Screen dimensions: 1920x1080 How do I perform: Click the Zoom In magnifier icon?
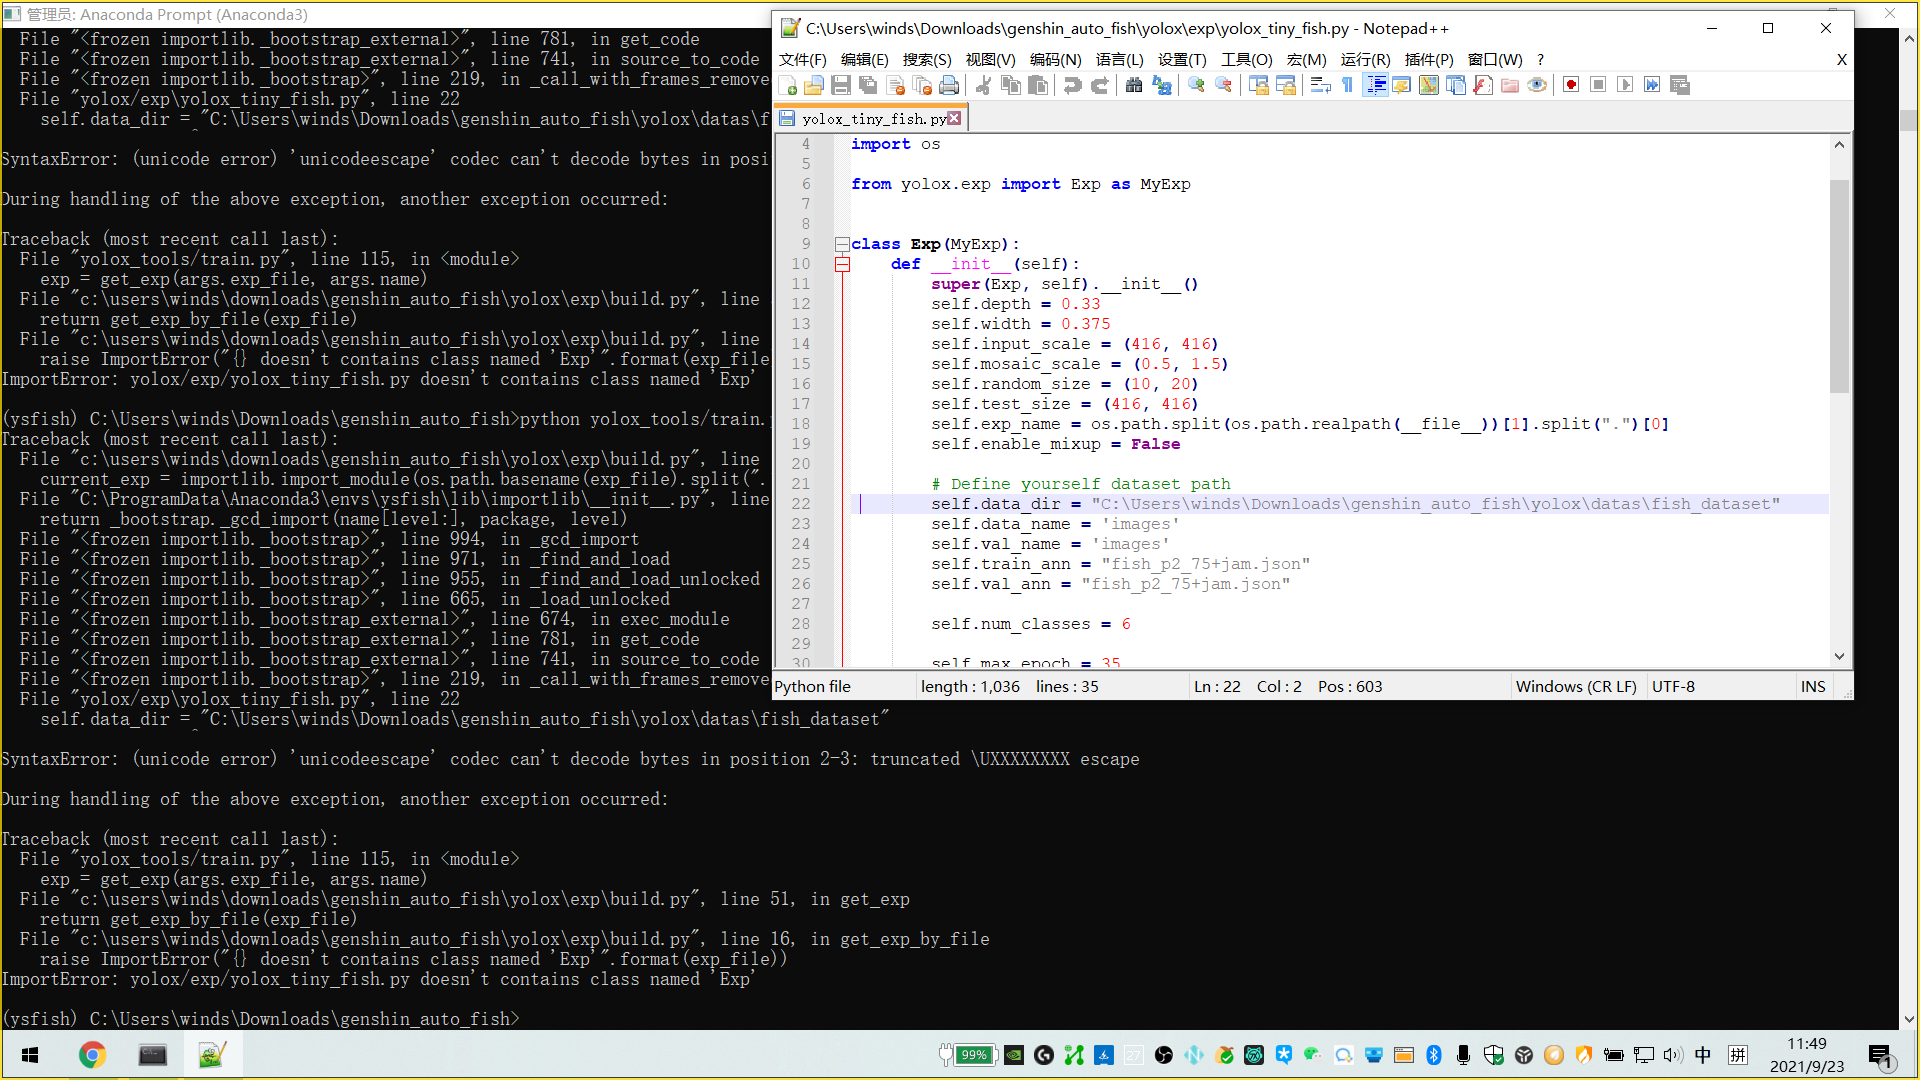coord(1196,86)
